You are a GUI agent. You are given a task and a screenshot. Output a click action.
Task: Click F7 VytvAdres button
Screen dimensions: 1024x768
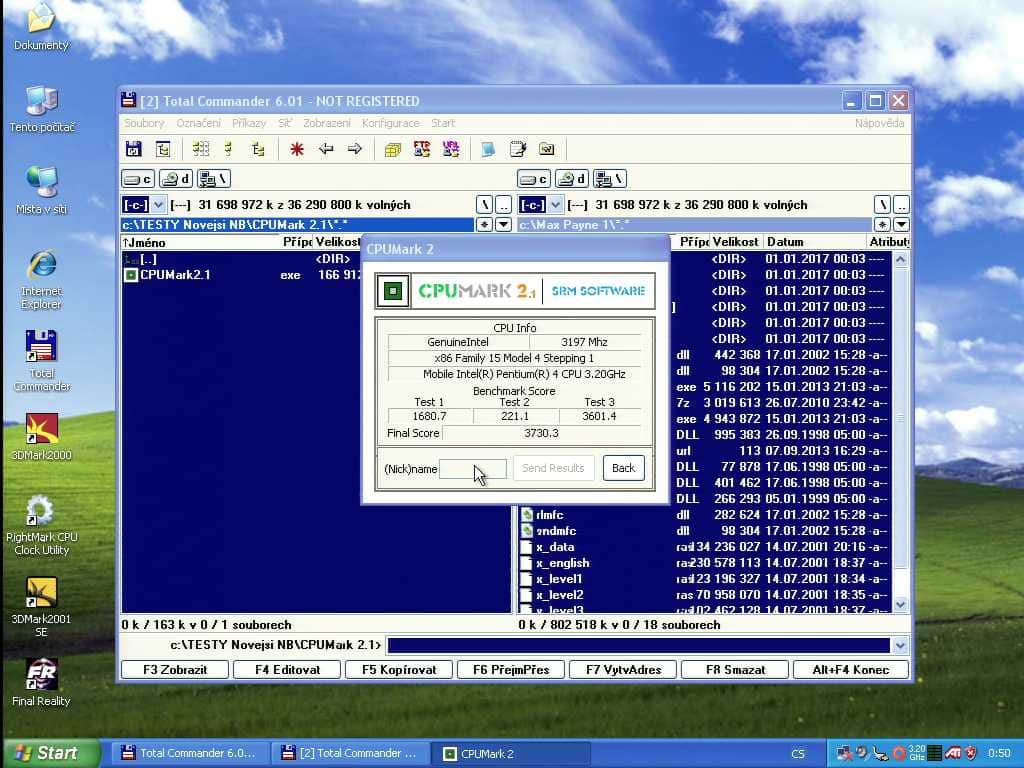tap(624, 669)
